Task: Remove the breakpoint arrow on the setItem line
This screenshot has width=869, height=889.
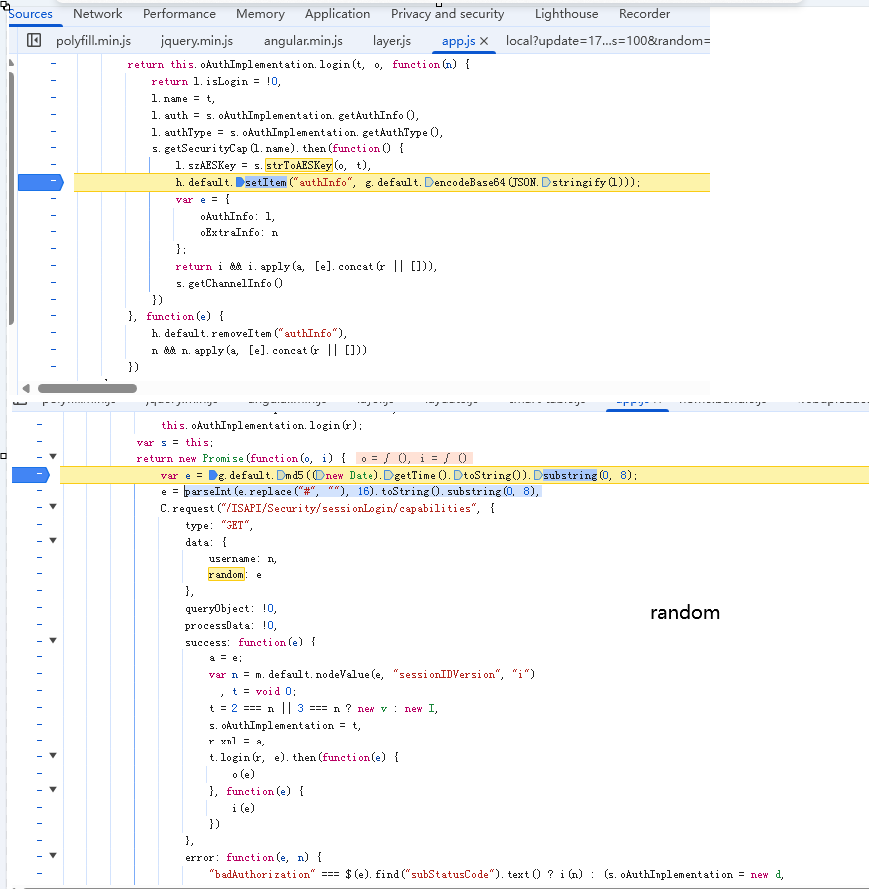Action: [x=41, y=182]
